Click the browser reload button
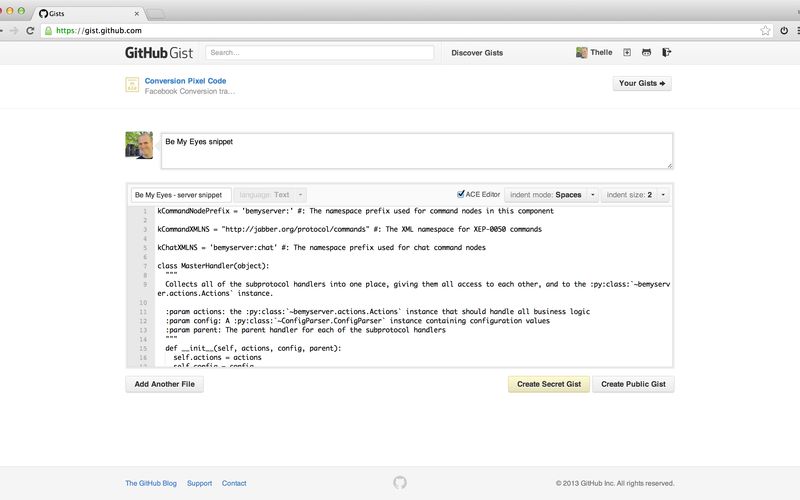 [x=31, y=31]
